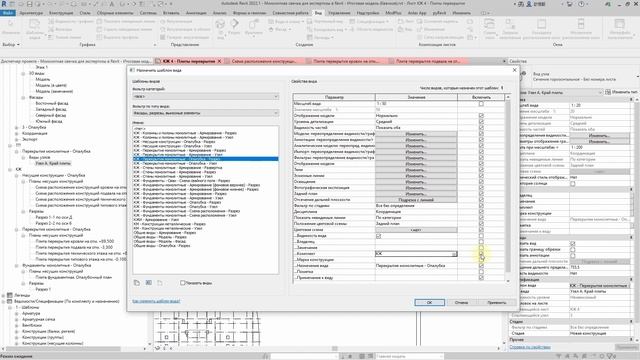
Task: Open the Комплект value dropdown arrow
Action: click(x=454, y=254)
